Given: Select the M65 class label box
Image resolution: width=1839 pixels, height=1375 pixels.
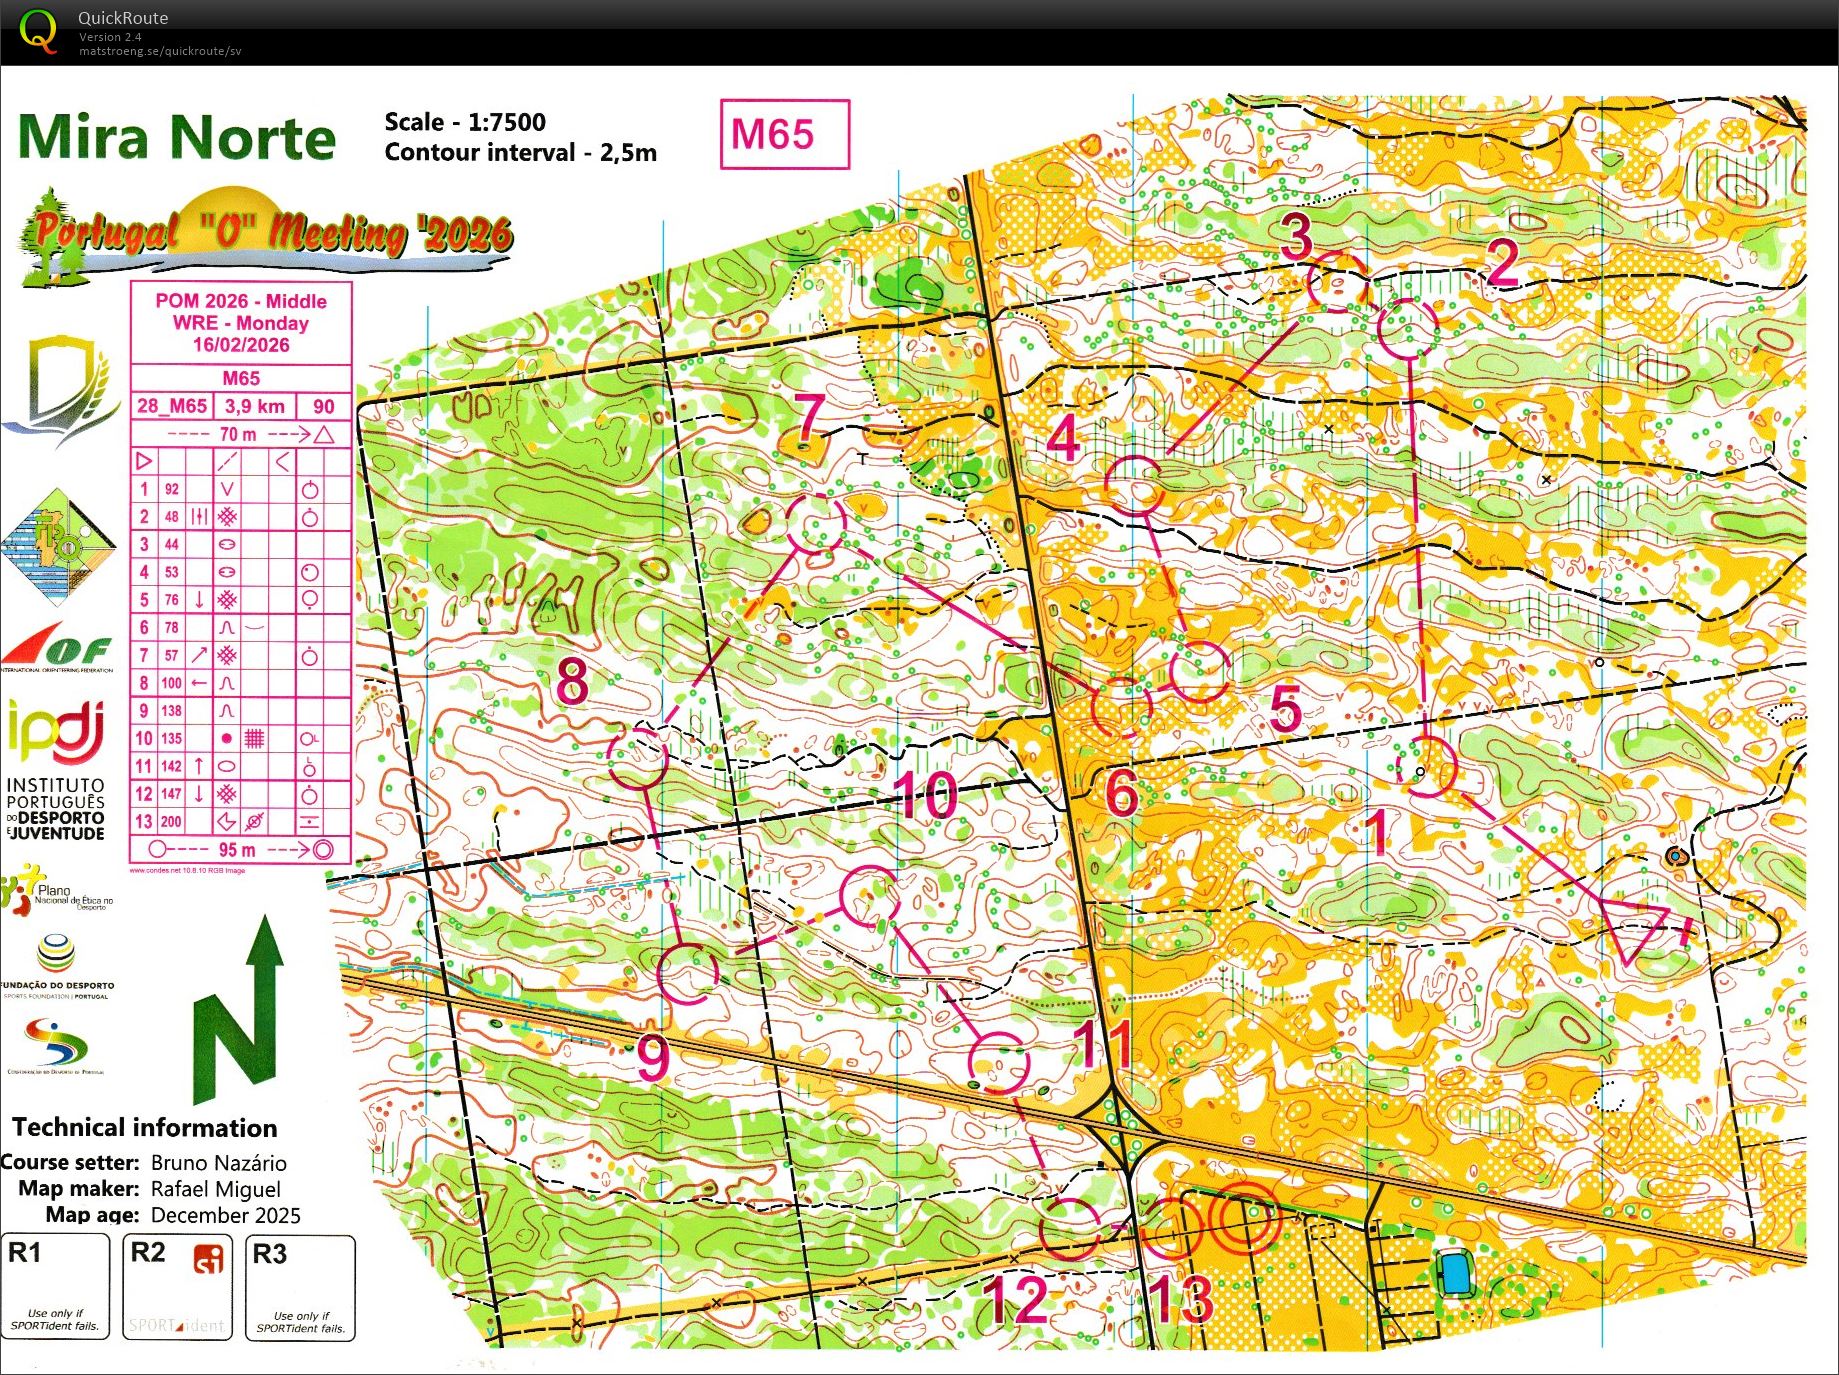Looking at the screenshot, I should tap(784, 134).
